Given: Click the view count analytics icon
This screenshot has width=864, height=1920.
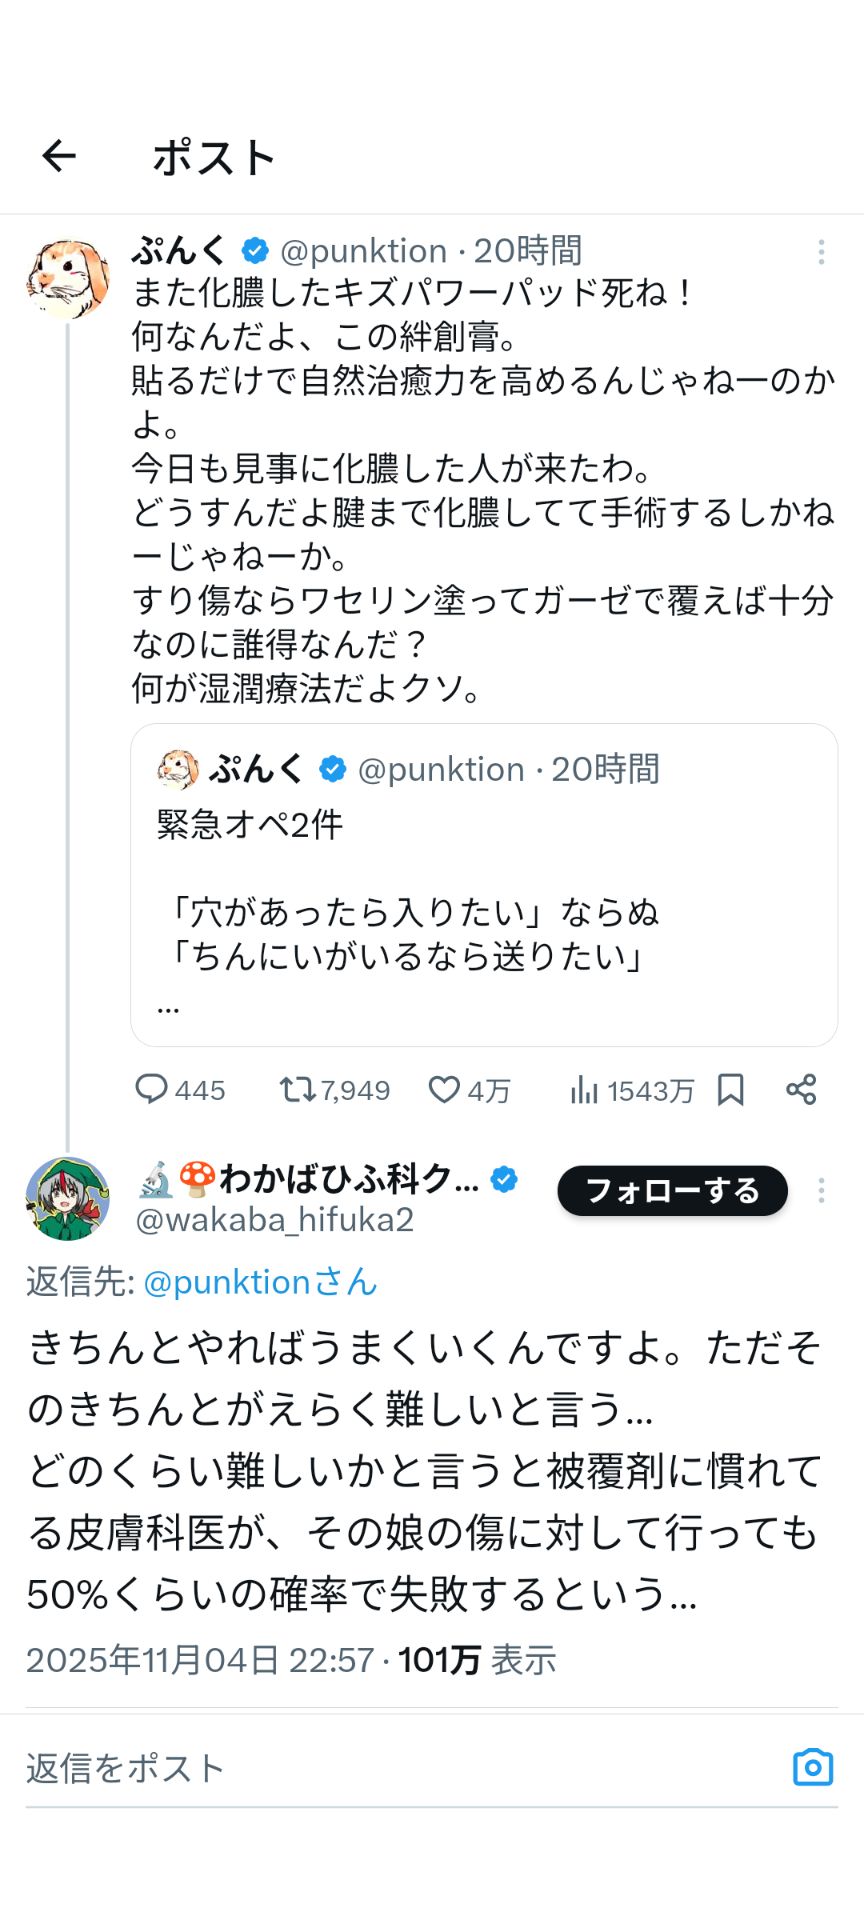Looking at the screenshot, I should 586,1091.
